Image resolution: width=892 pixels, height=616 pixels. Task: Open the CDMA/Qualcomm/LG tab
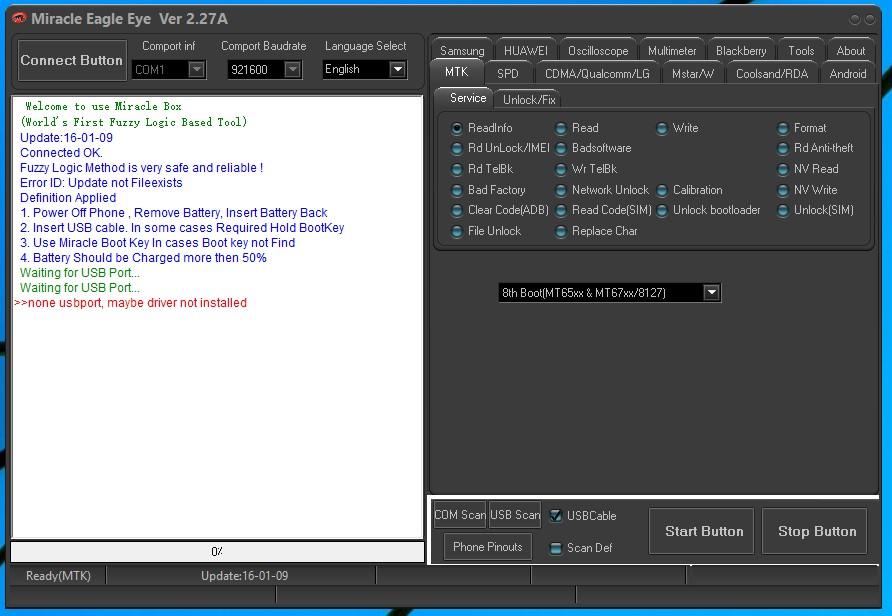point(597,73)
